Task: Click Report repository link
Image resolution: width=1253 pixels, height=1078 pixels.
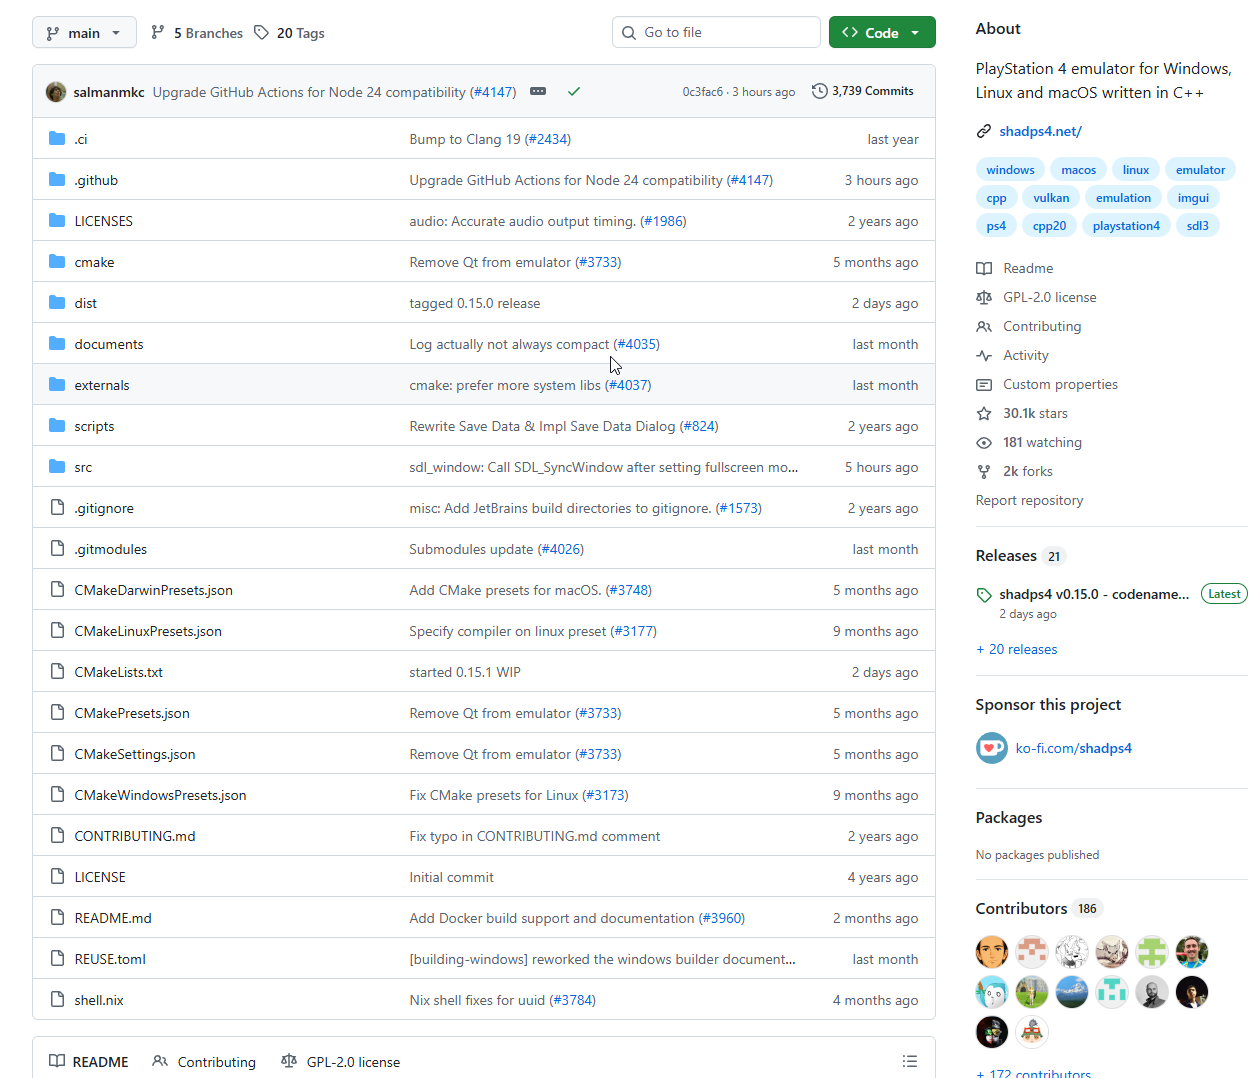Action: tap(1029, 500)
